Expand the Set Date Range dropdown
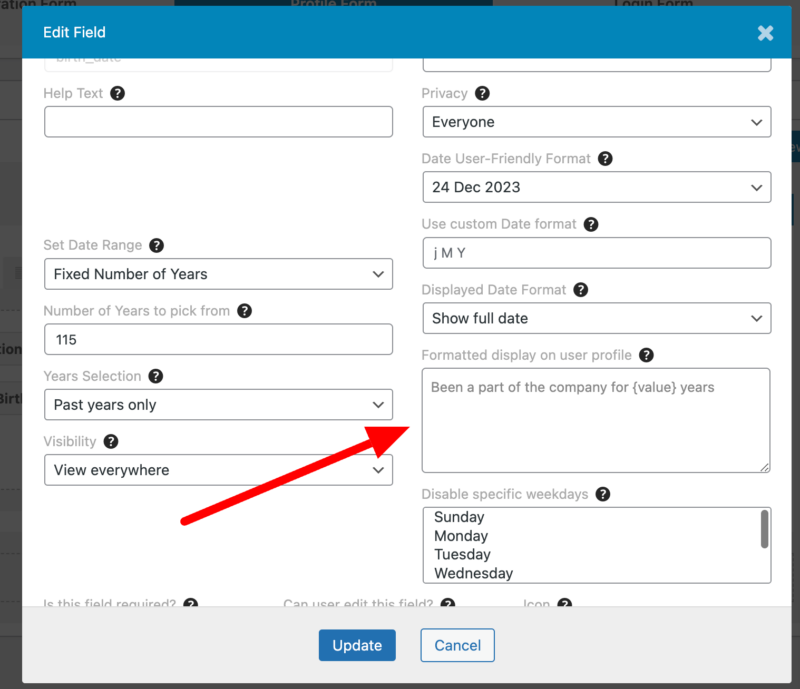This screenshot has height=689, width=800. [x=218, y=274]
